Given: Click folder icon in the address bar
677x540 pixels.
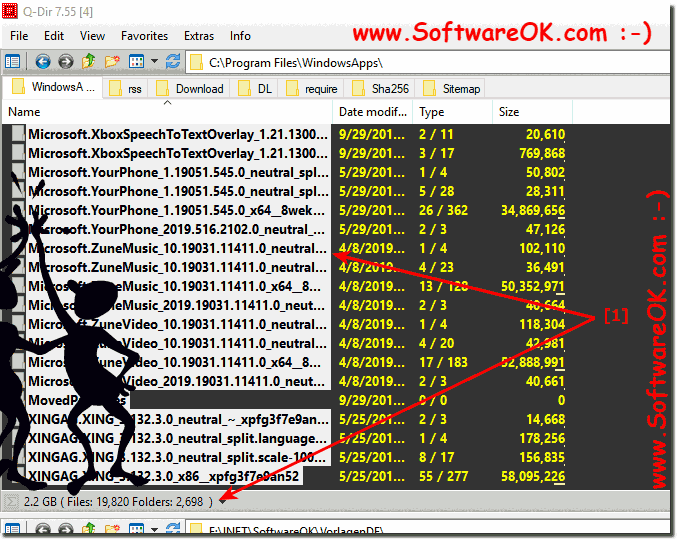Looking at the screenshot, I should [x=196, y=62].
